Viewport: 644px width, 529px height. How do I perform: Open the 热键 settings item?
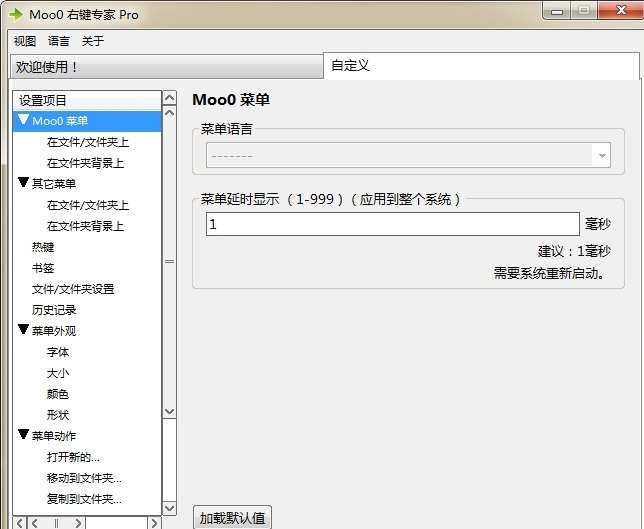pyautogui.click(x=43, y=247)
